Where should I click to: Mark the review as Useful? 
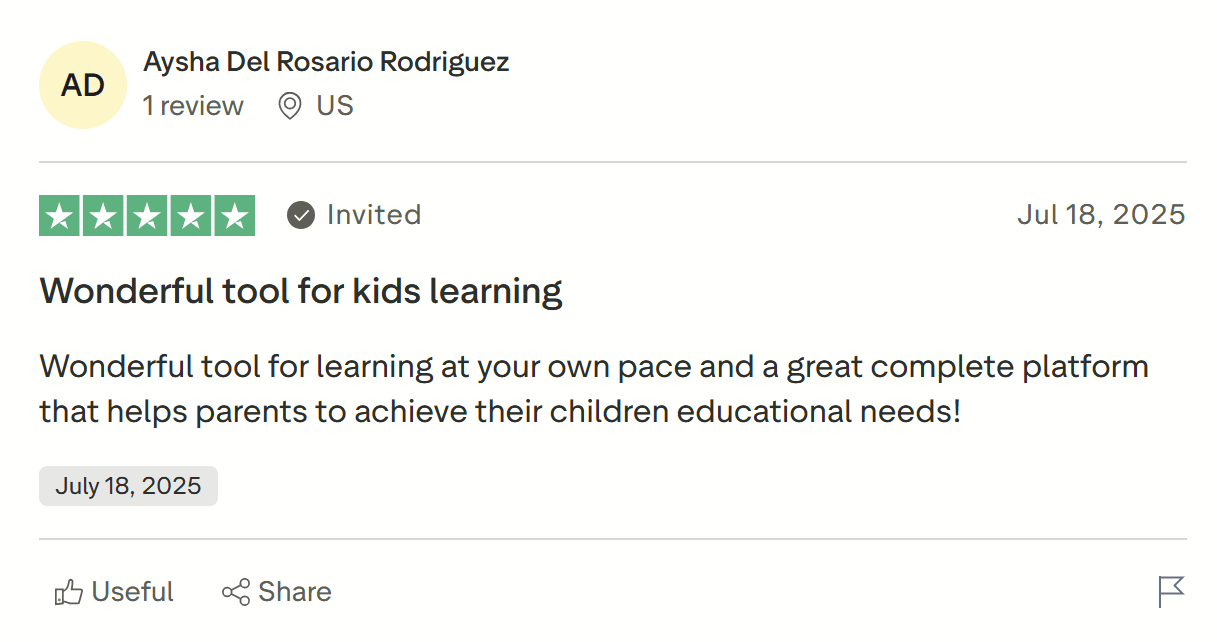[x=133, y=591]
